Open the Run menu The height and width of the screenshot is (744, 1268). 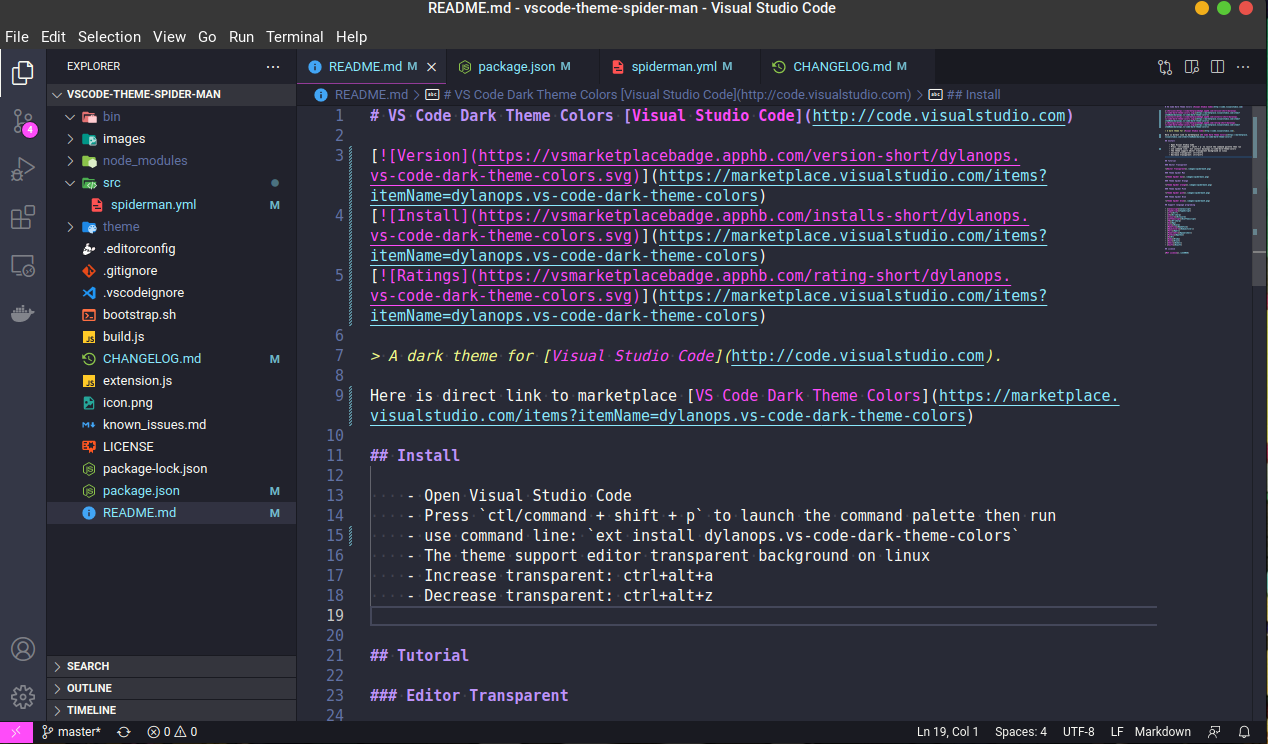tap(241, 36)
